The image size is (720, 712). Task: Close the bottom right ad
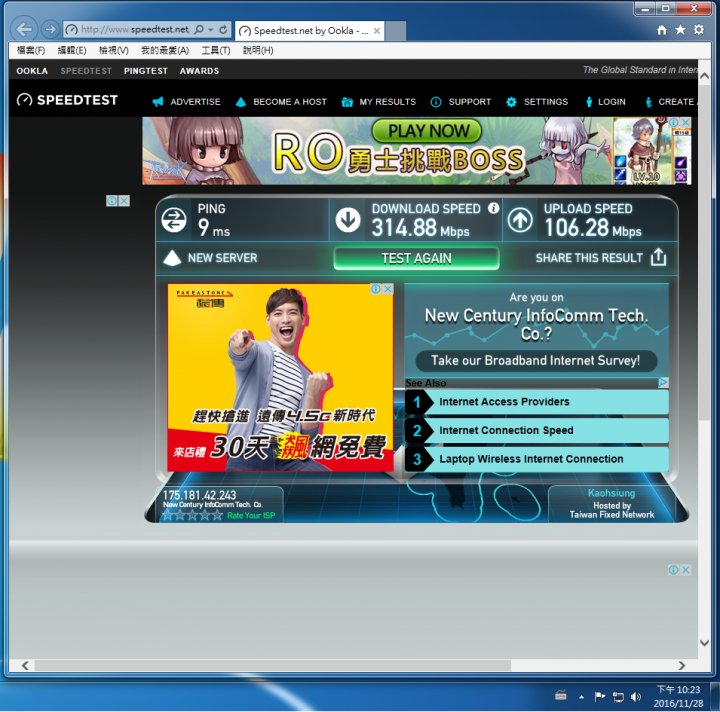coord(686,570)
